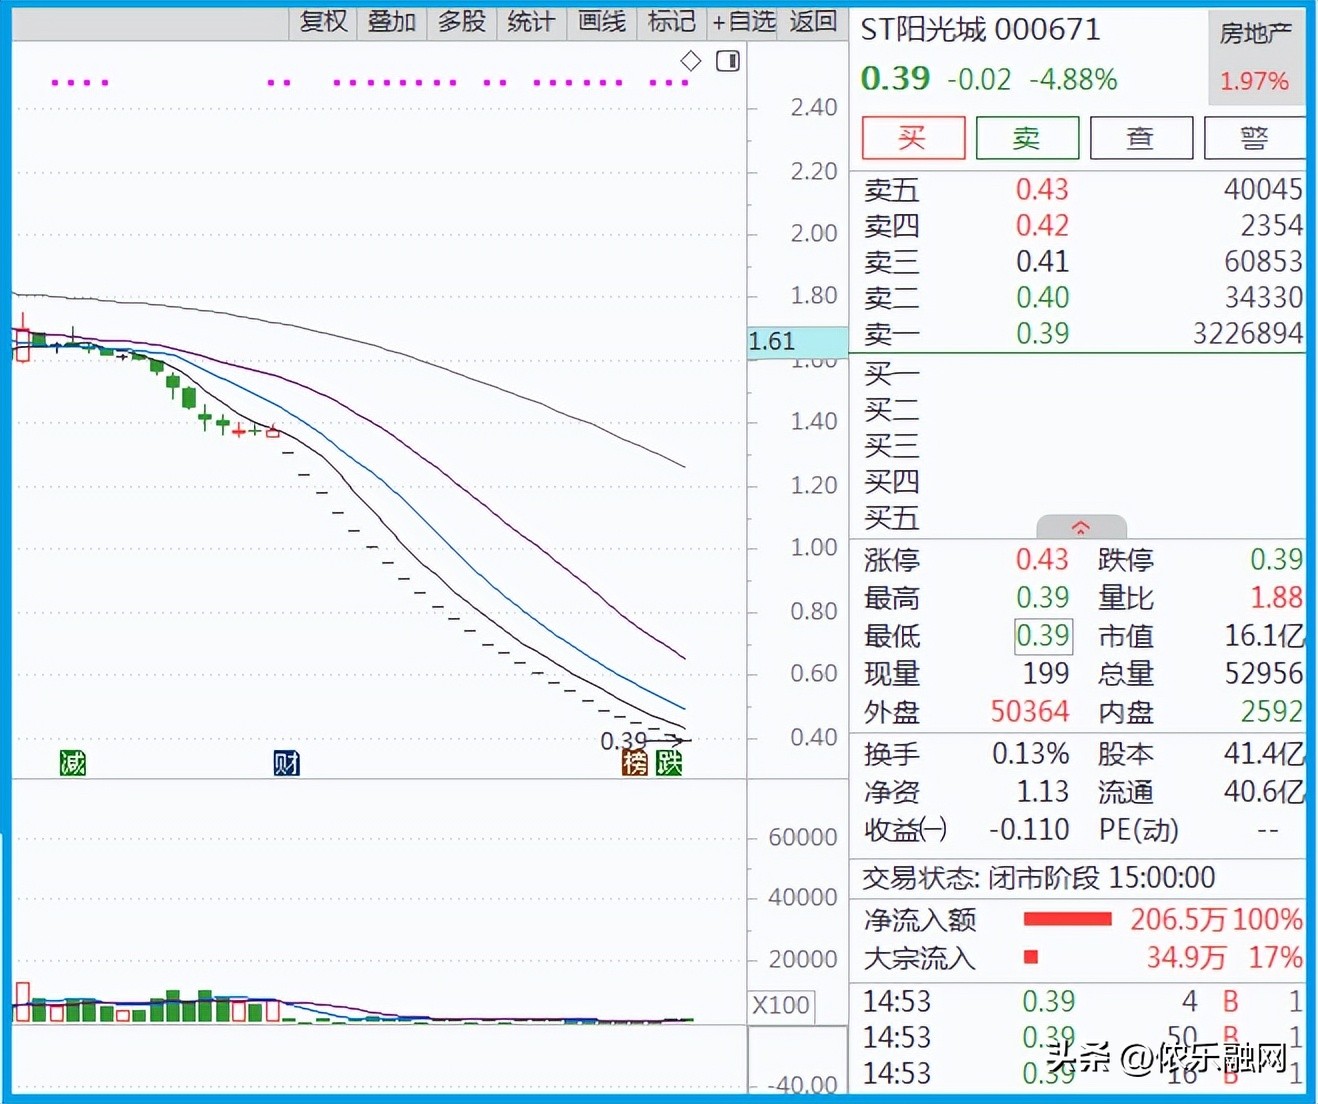Open the 统计 statistics tool
The width and height of the screenshot is (1318, 1104).
530,22
